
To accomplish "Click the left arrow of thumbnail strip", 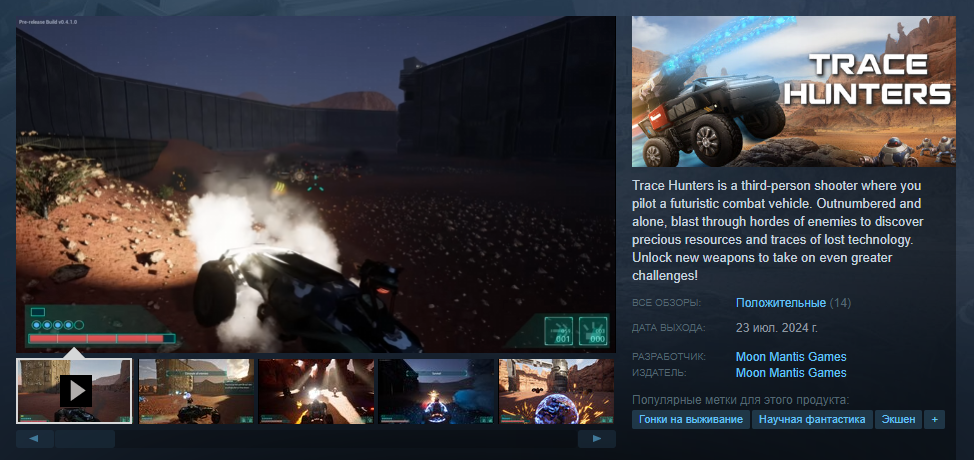I will (x=35, y=439).
